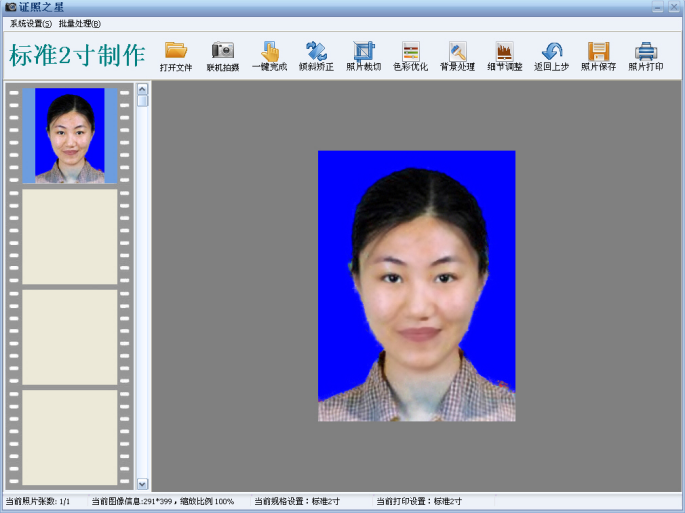Open 背景处理 background processing tool

click(x=457, y=56)
